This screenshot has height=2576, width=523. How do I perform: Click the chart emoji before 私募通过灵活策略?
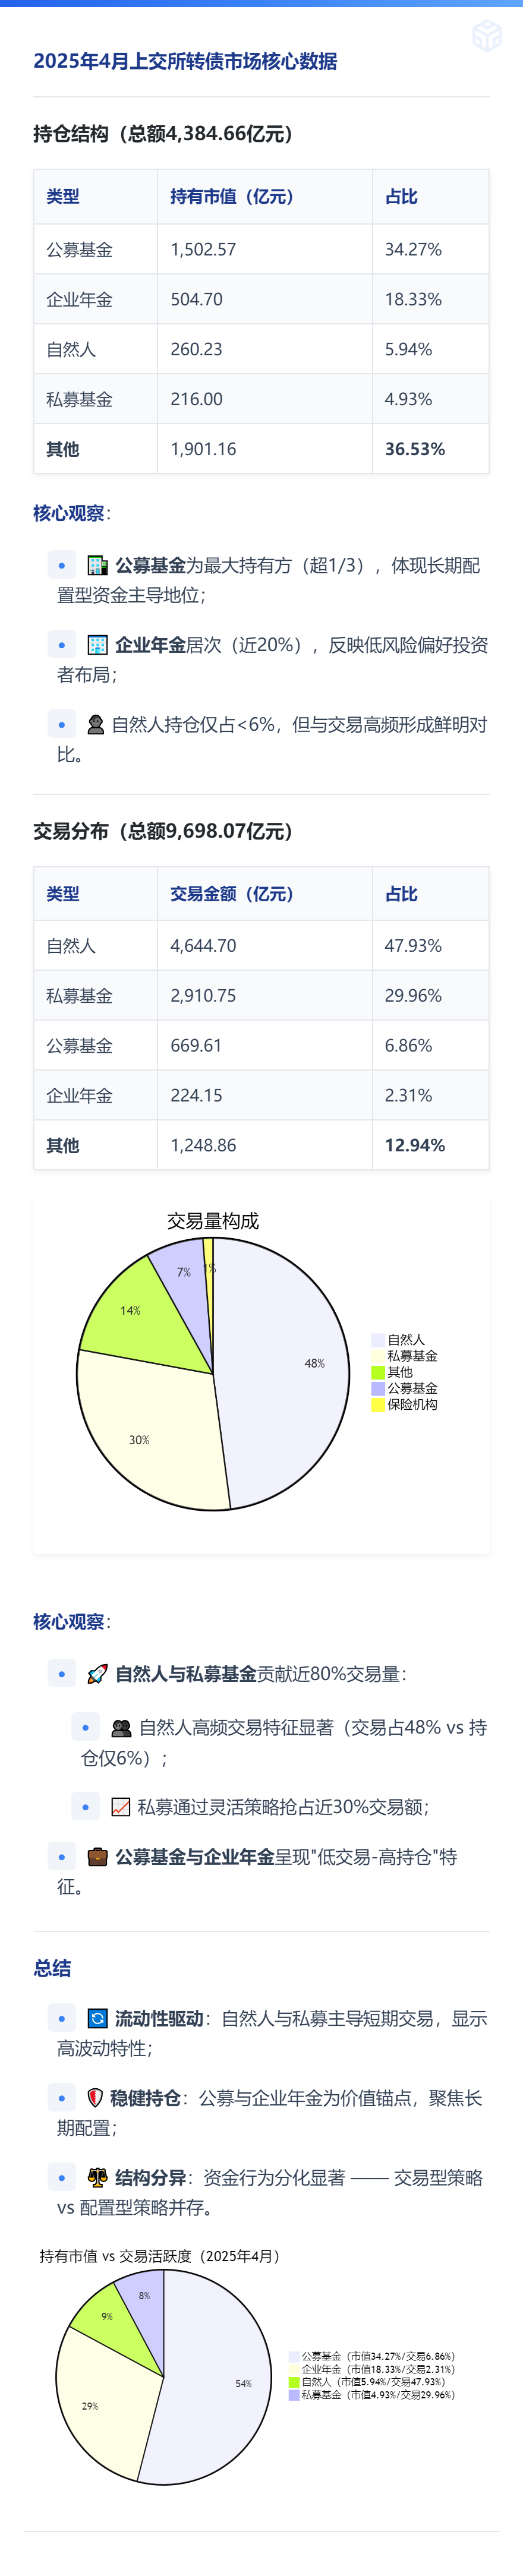pyautogui.click(x=120, y=1806)
